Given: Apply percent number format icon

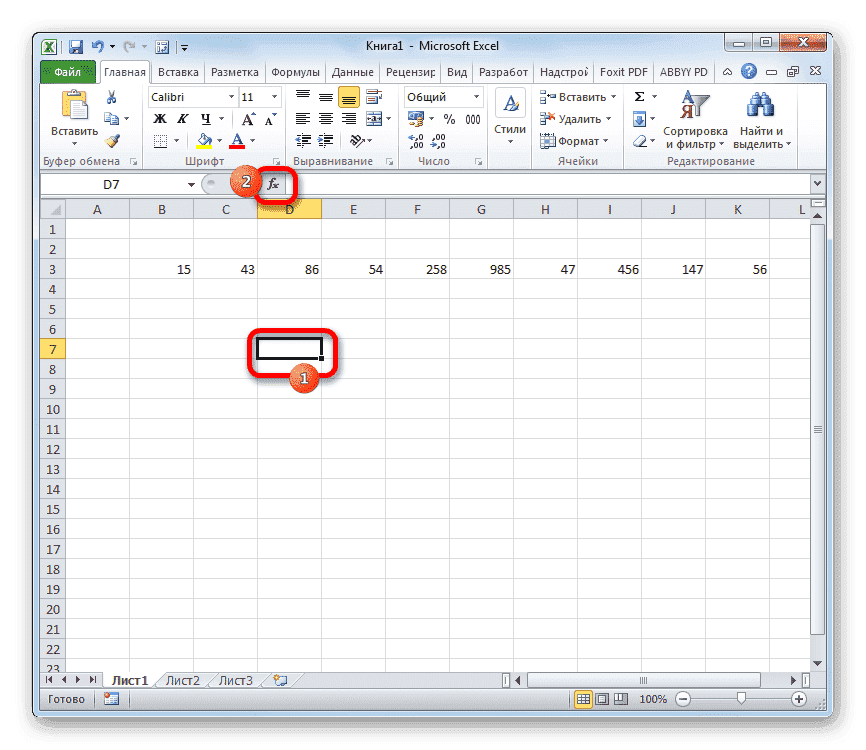Looking at the screenshot, I should pos(449,119).
